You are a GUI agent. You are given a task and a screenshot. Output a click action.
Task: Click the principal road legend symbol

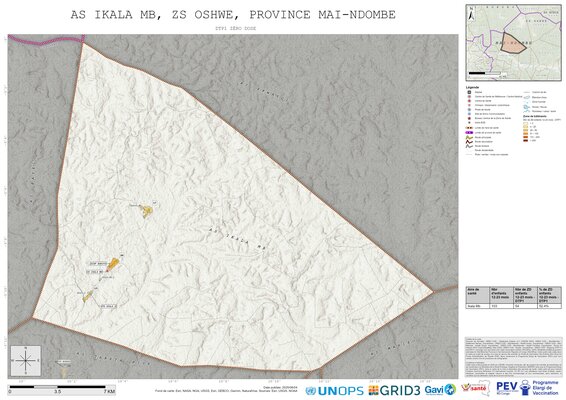pos(469,137)
